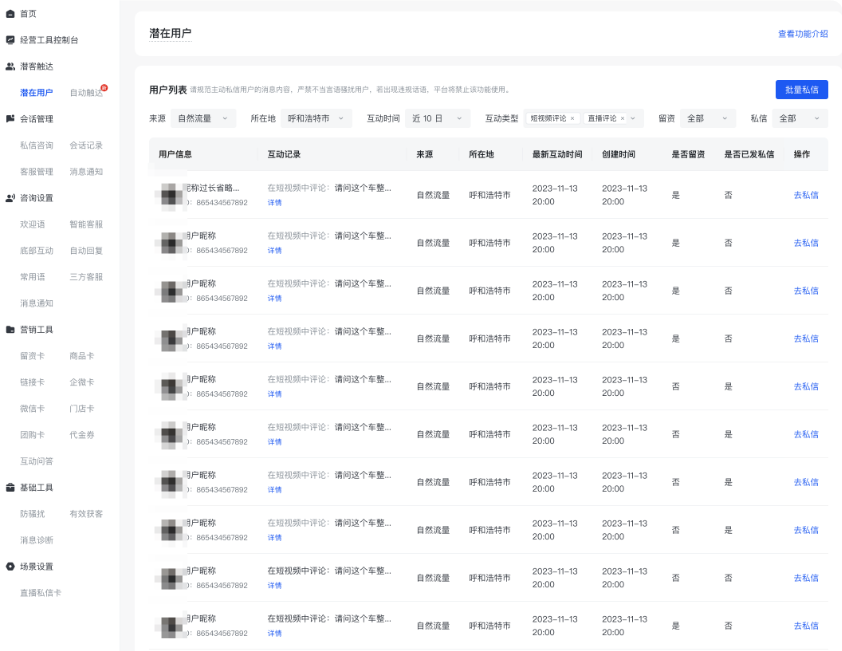Remove the 直播评论 filter tag
Screen dimensions: 842x651
pyautogui.click(x=622, y=118)
